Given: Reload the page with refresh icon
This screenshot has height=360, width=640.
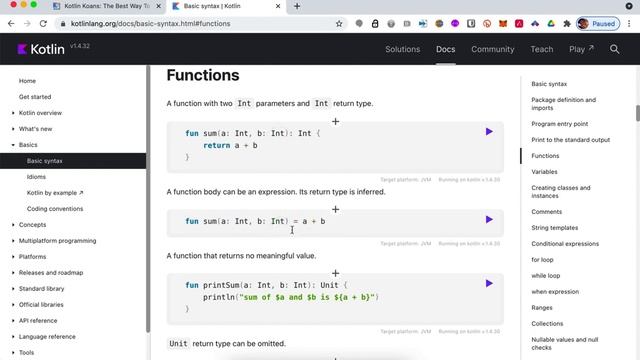Looking at the screenshot, I should coord(43,24).
